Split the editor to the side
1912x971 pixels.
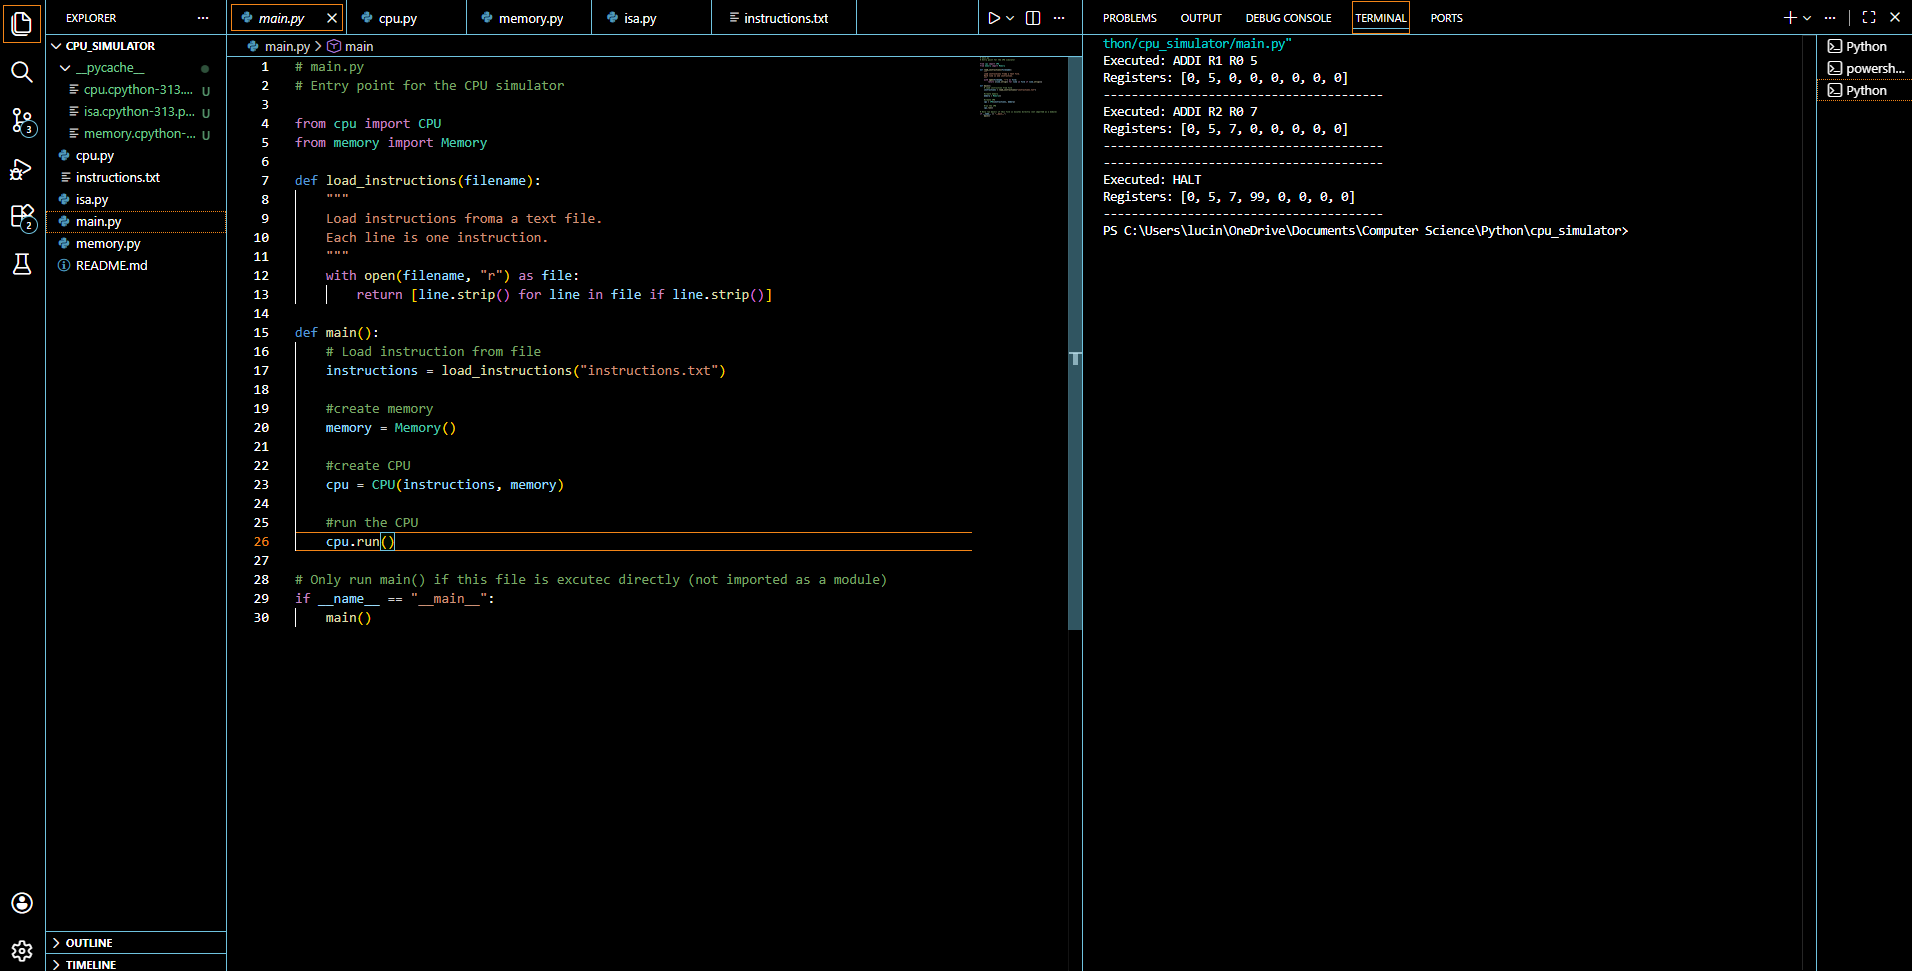point(1032,17)
